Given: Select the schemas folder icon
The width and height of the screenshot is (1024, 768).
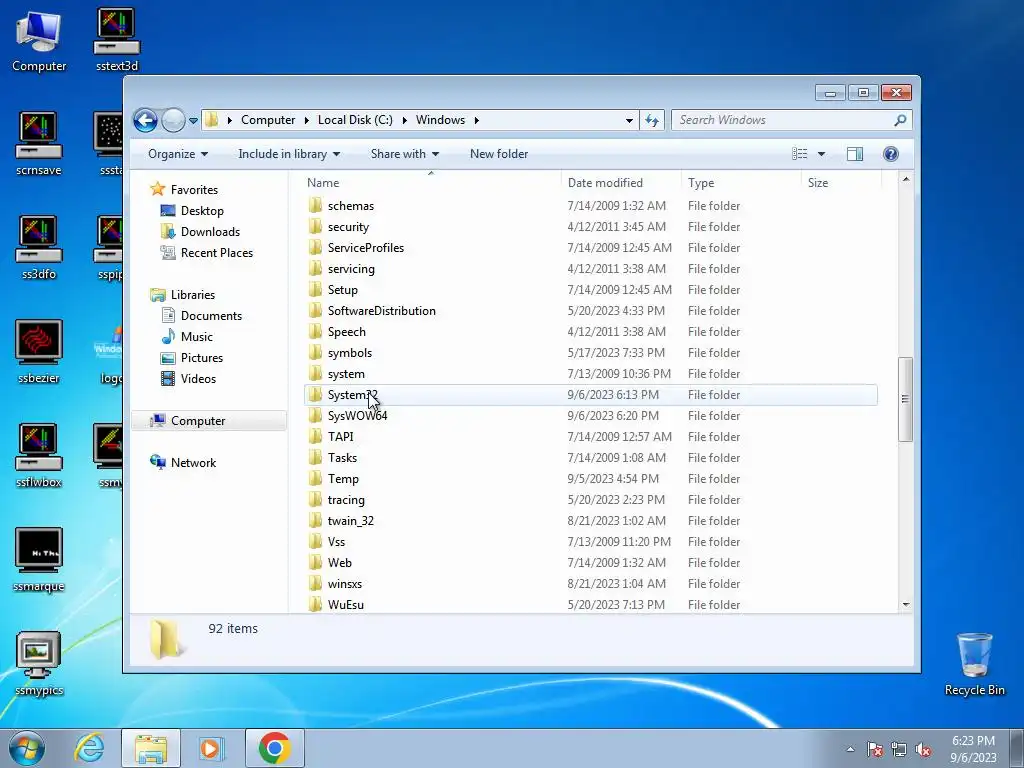Looking at the screenshot, I should [315, 206].
